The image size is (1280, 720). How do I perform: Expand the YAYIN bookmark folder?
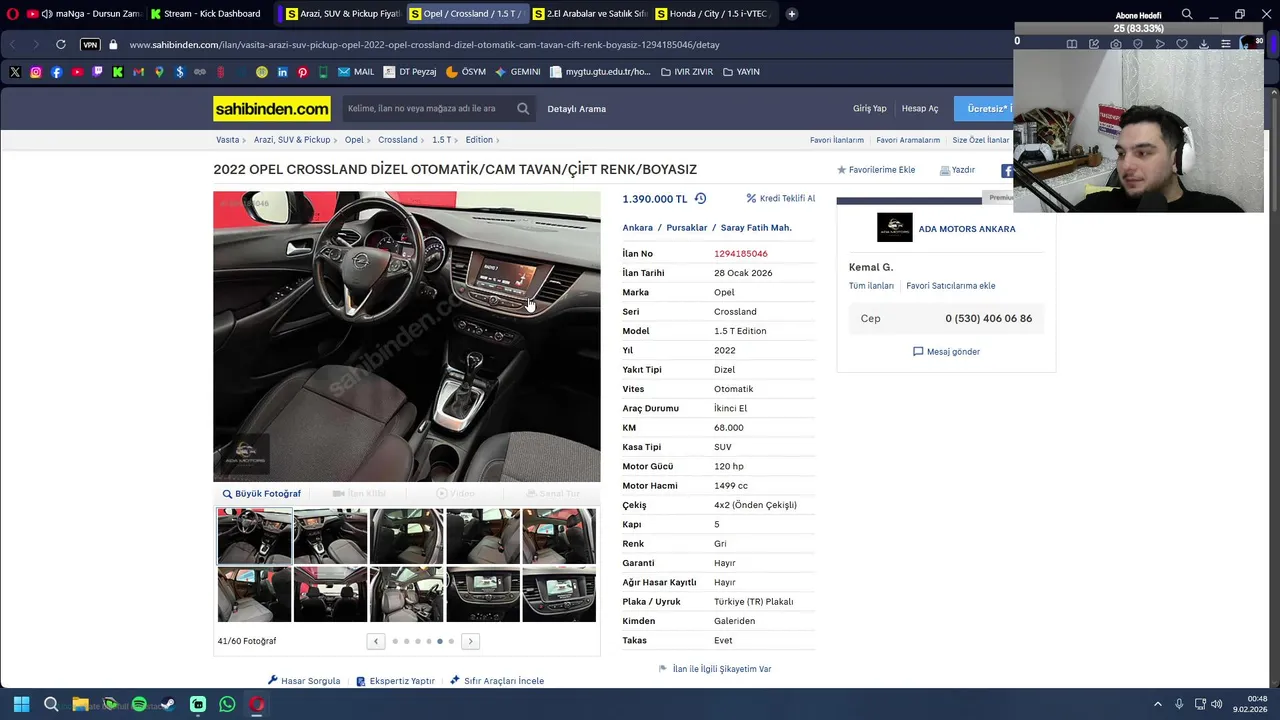(741, 72)
